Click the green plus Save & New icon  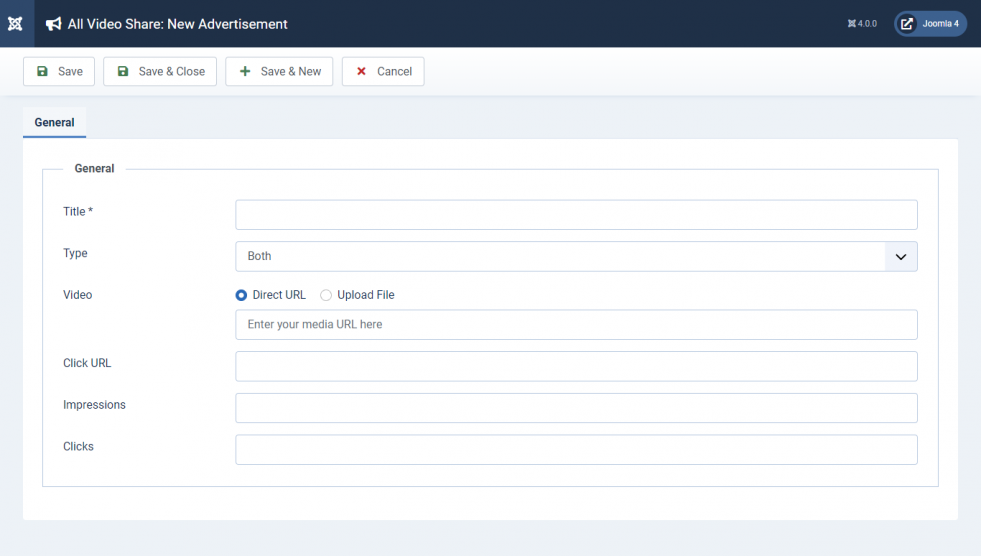coord(245,71)
